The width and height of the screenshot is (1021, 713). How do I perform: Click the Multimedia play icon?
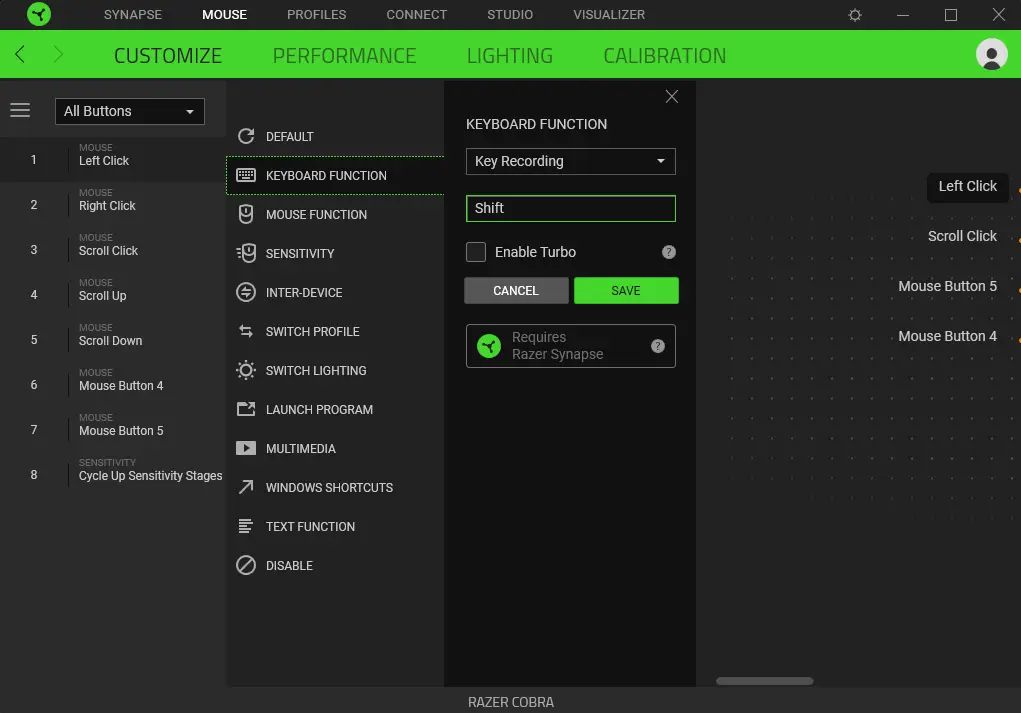(245, 448)
